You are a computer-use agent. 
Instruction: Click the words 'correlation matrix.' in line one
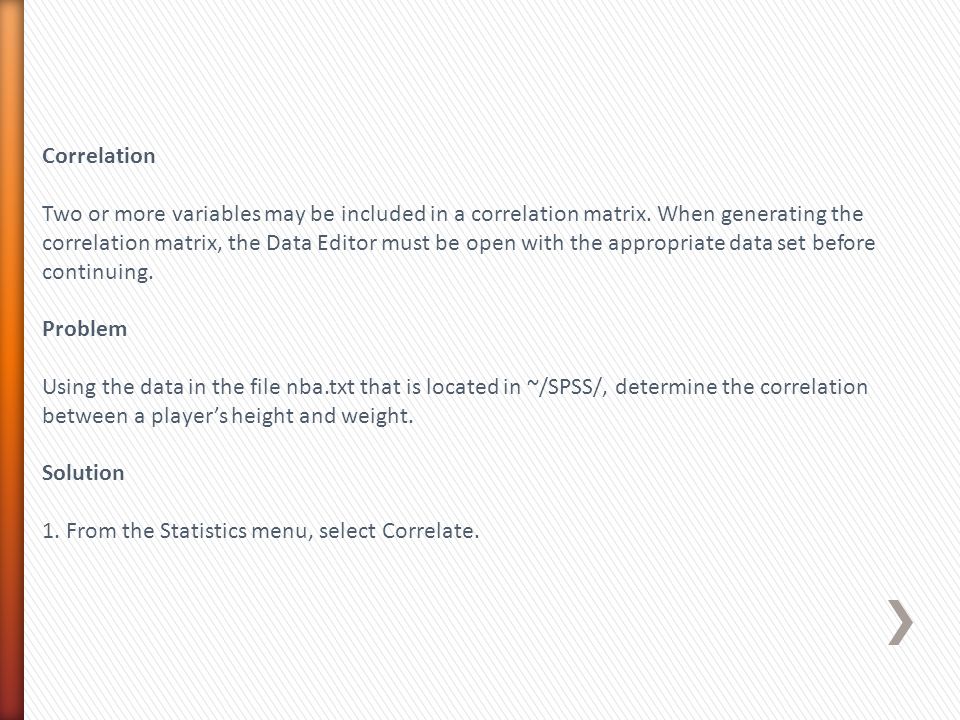[x=561, y=214]
